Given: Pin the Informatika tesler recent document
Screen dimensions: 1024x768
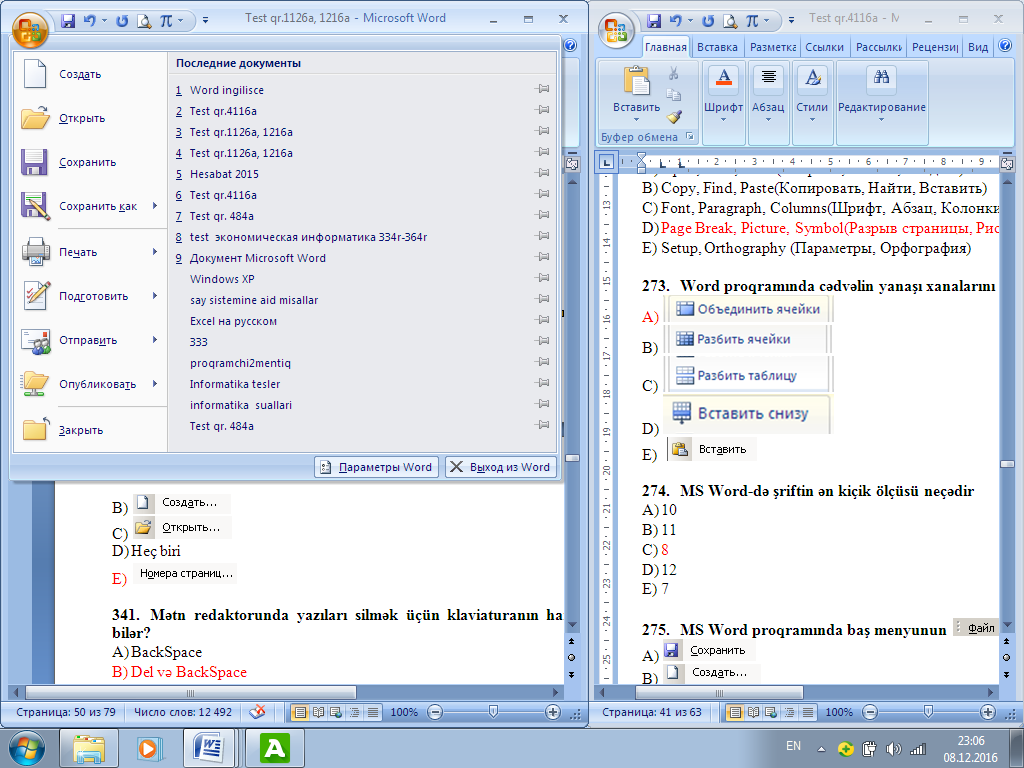Looking at the screenshot, I should (542, 383).
